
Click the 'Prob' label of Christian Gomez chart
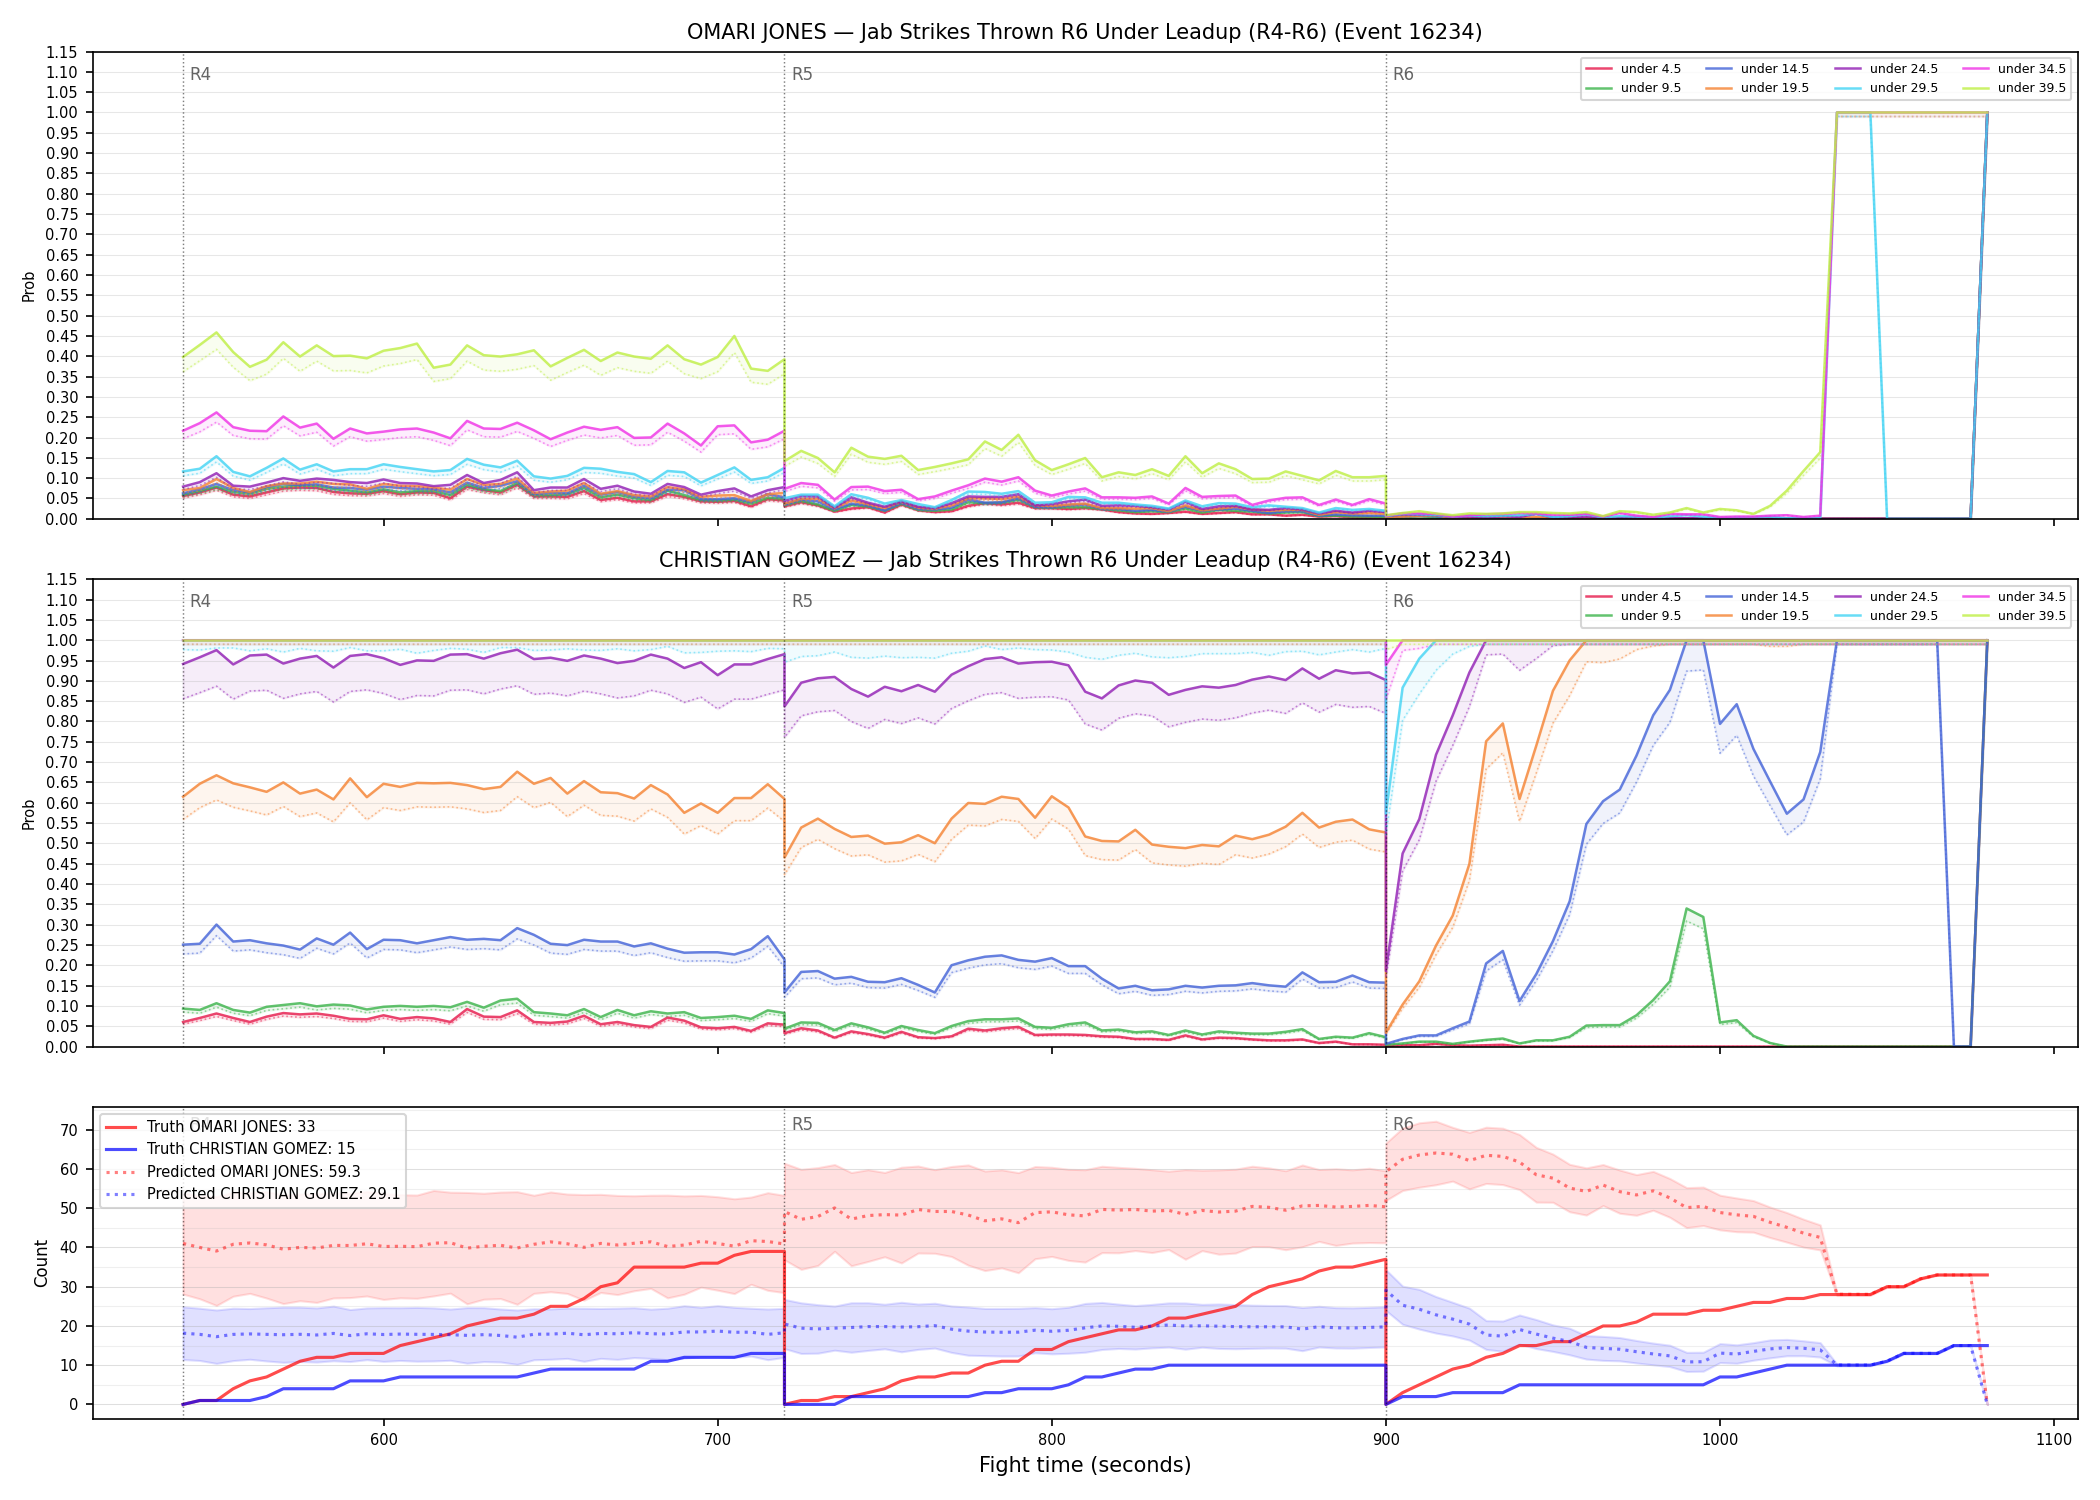(28, 814)
